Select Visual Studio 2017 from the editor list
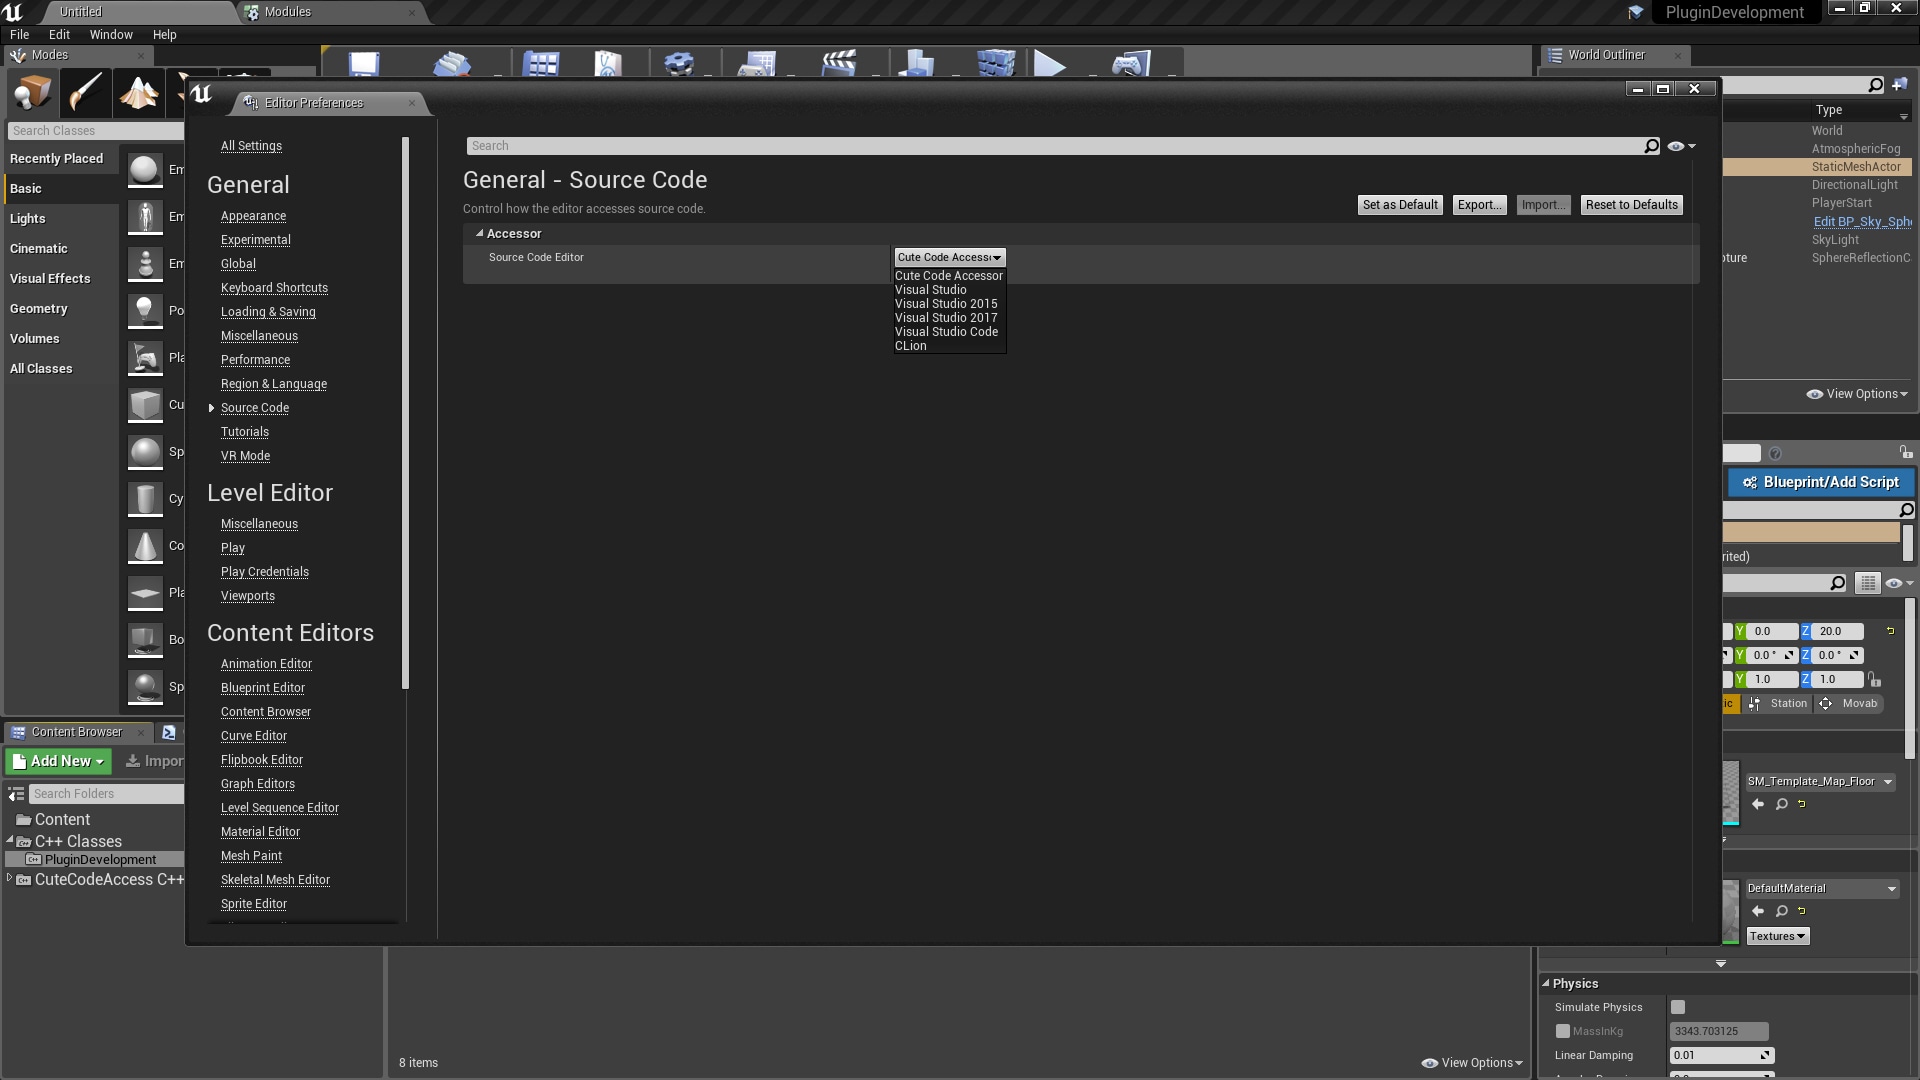The width and height of the screenshot is (1920, 1080). (x=945, y=317)
